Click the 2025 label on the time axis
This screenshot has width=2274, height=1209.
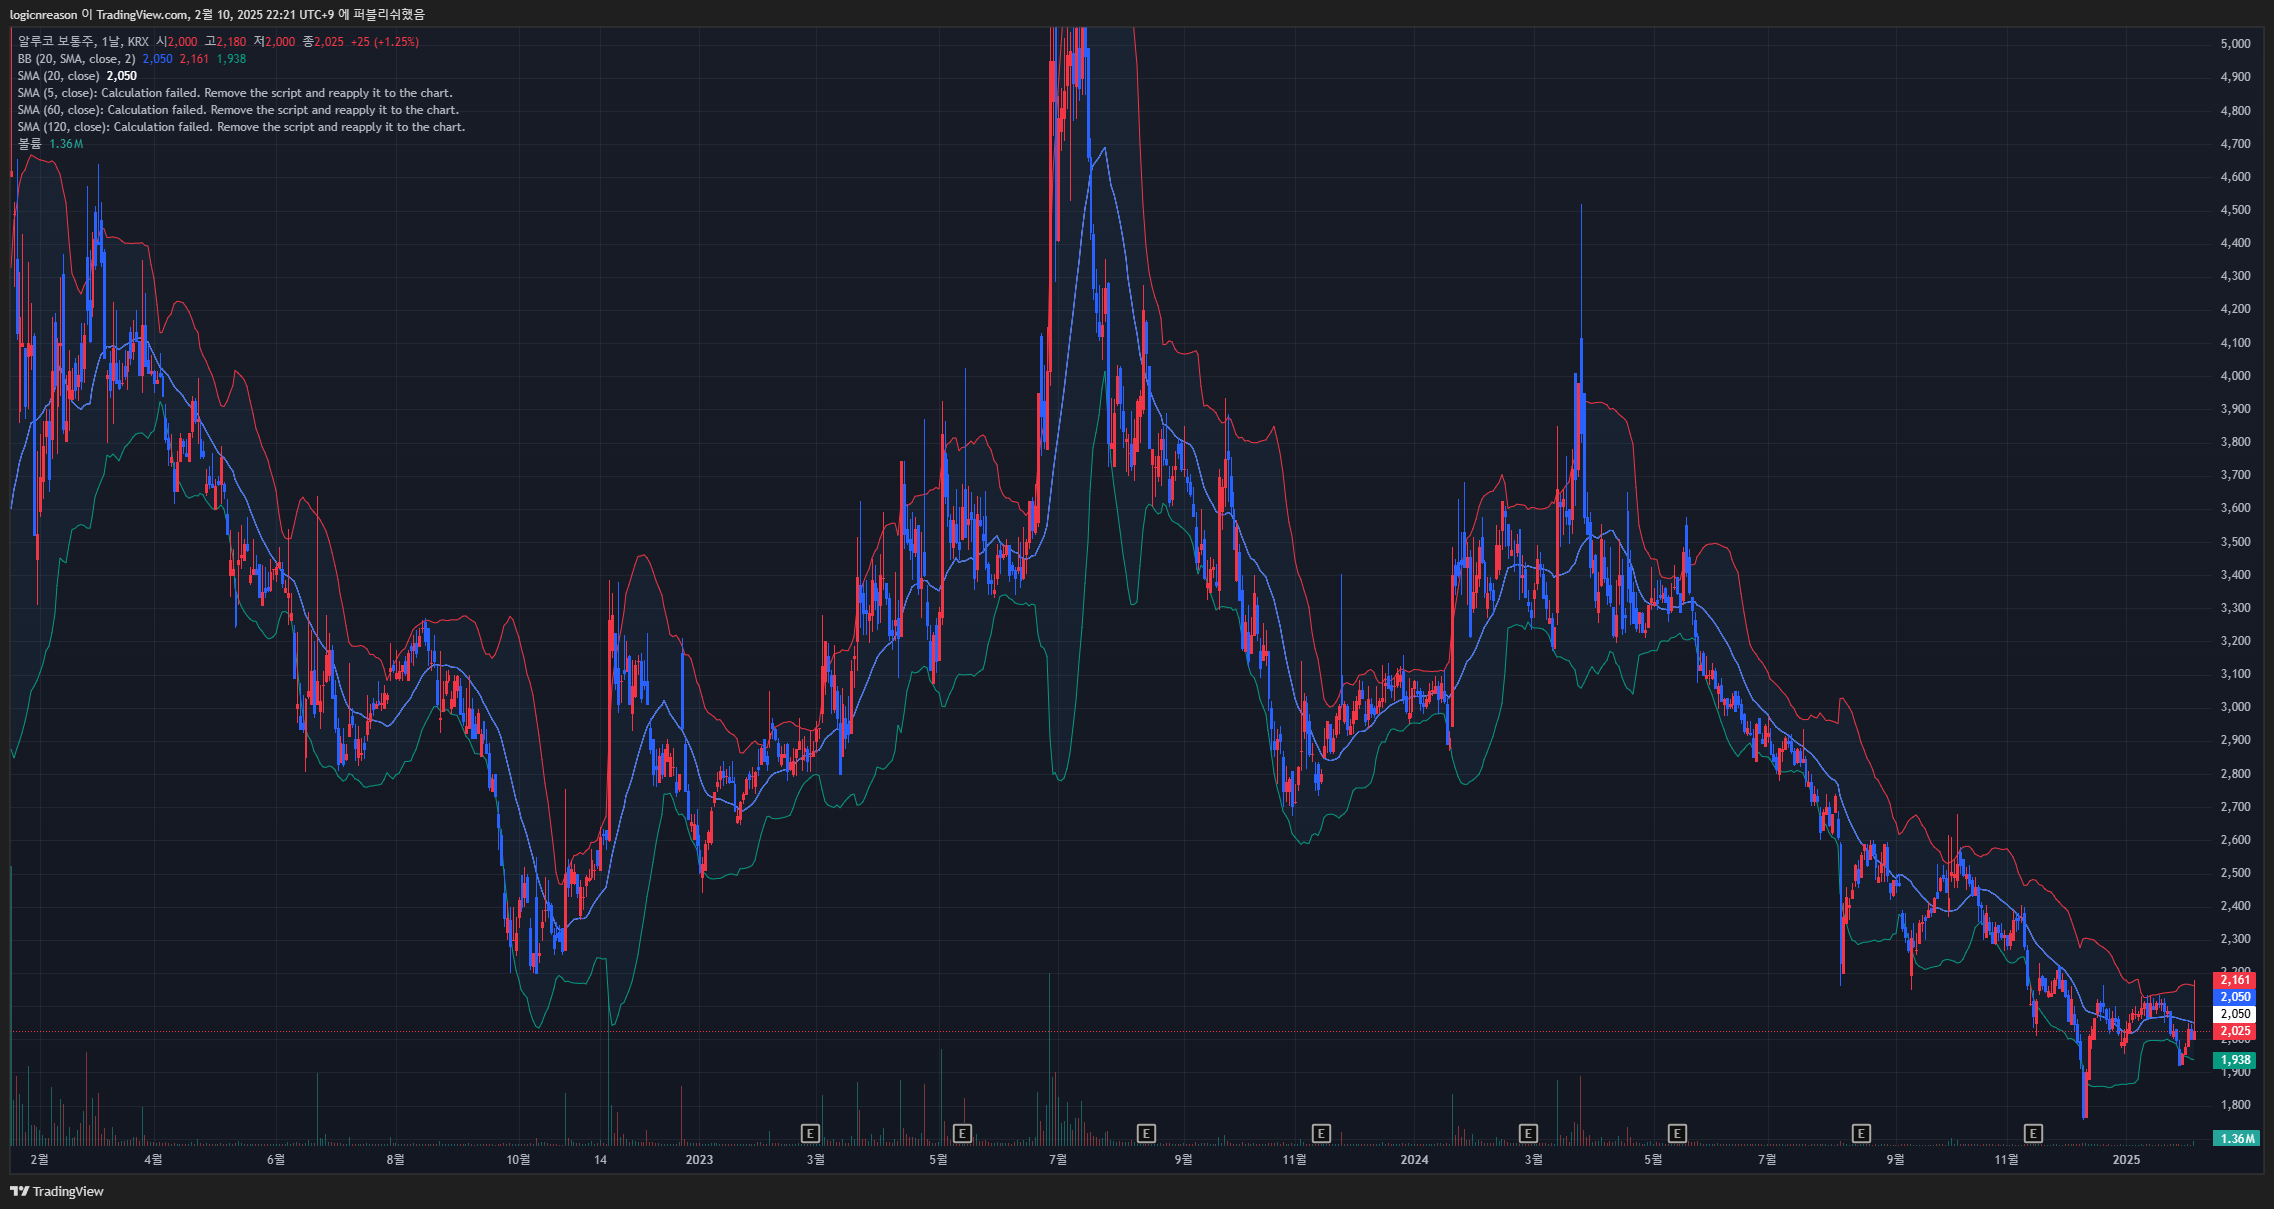click(x=2126, y=1160)
